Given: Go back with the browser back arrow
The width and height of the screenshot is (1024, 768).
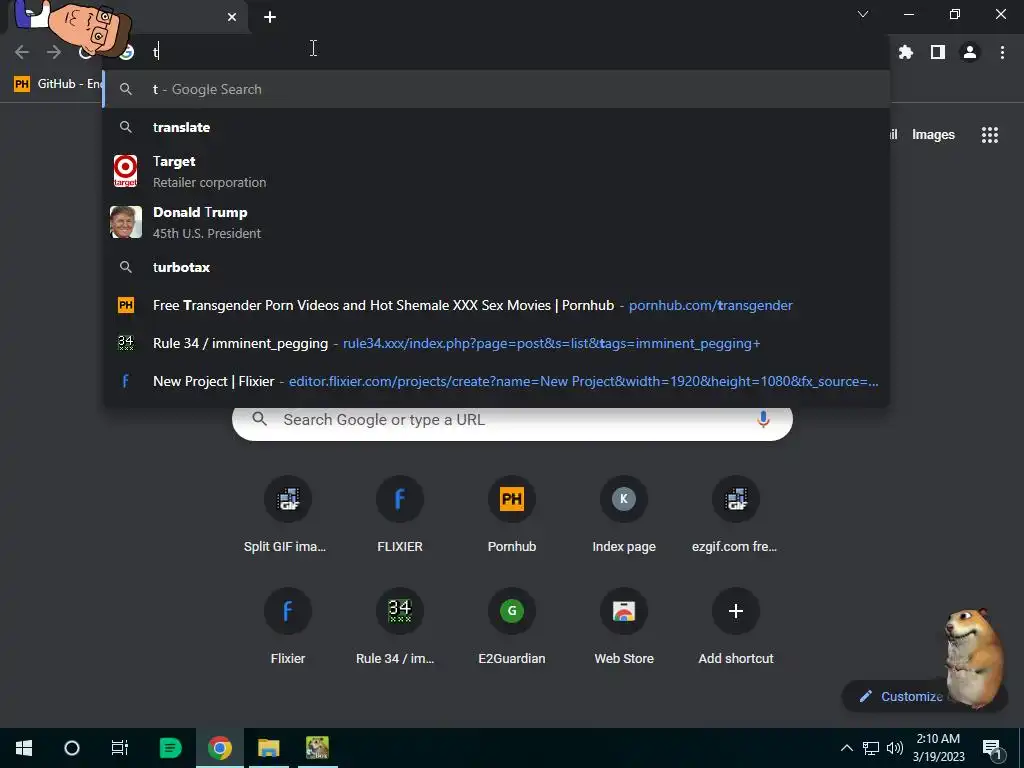Looking at the screenshot, I should tap(22, 52).
